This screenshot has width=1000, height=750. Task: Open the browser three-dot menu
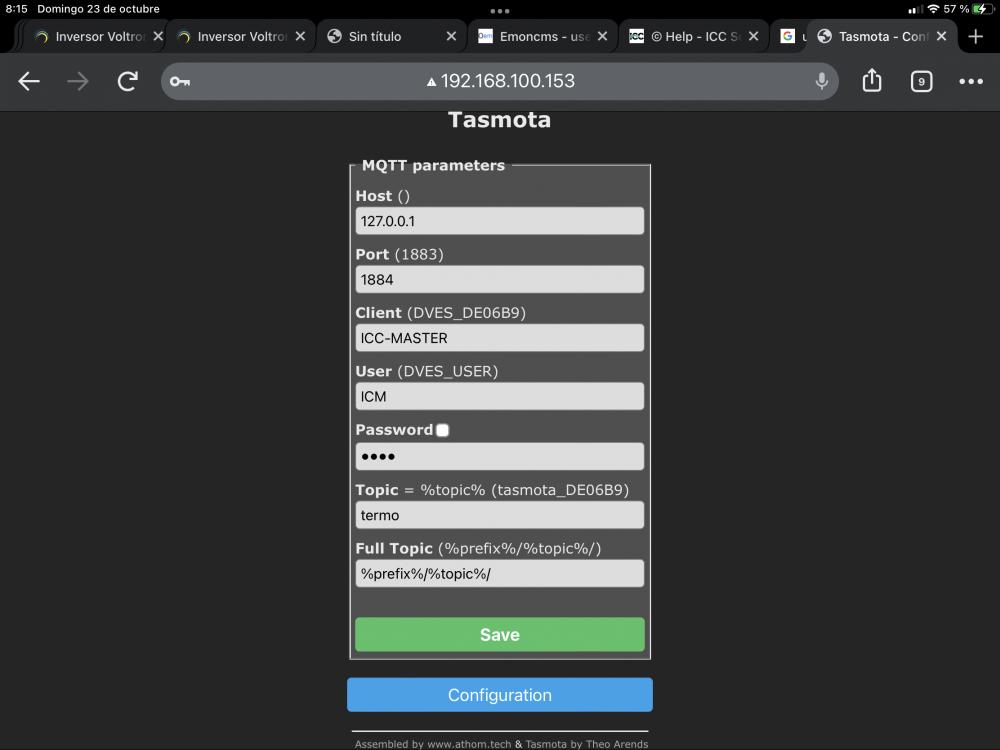tap(971, 81)
